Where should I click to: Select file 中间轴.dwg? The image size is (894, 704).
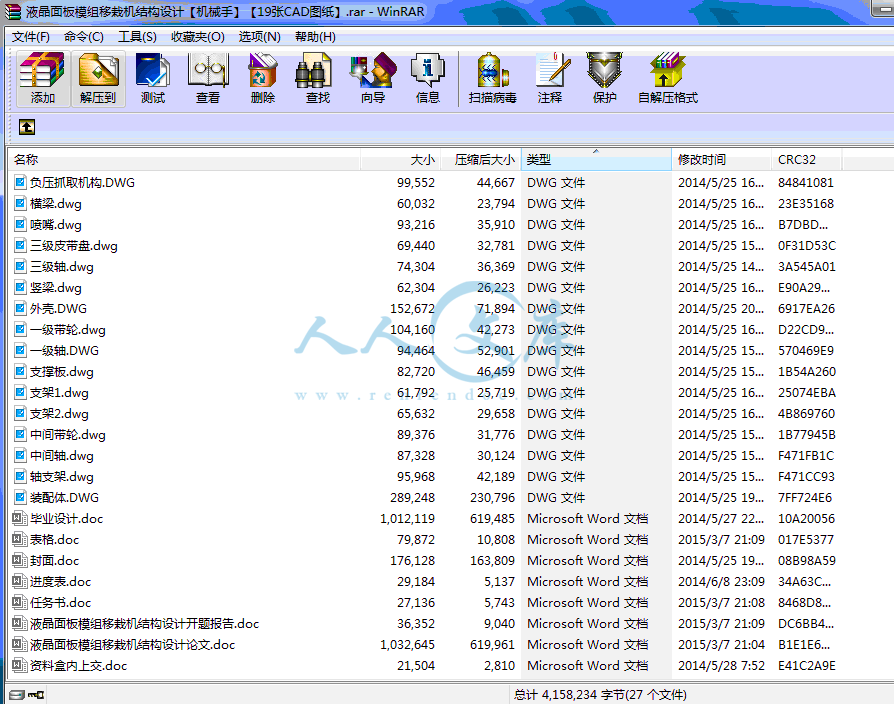(x=62, y=455)
